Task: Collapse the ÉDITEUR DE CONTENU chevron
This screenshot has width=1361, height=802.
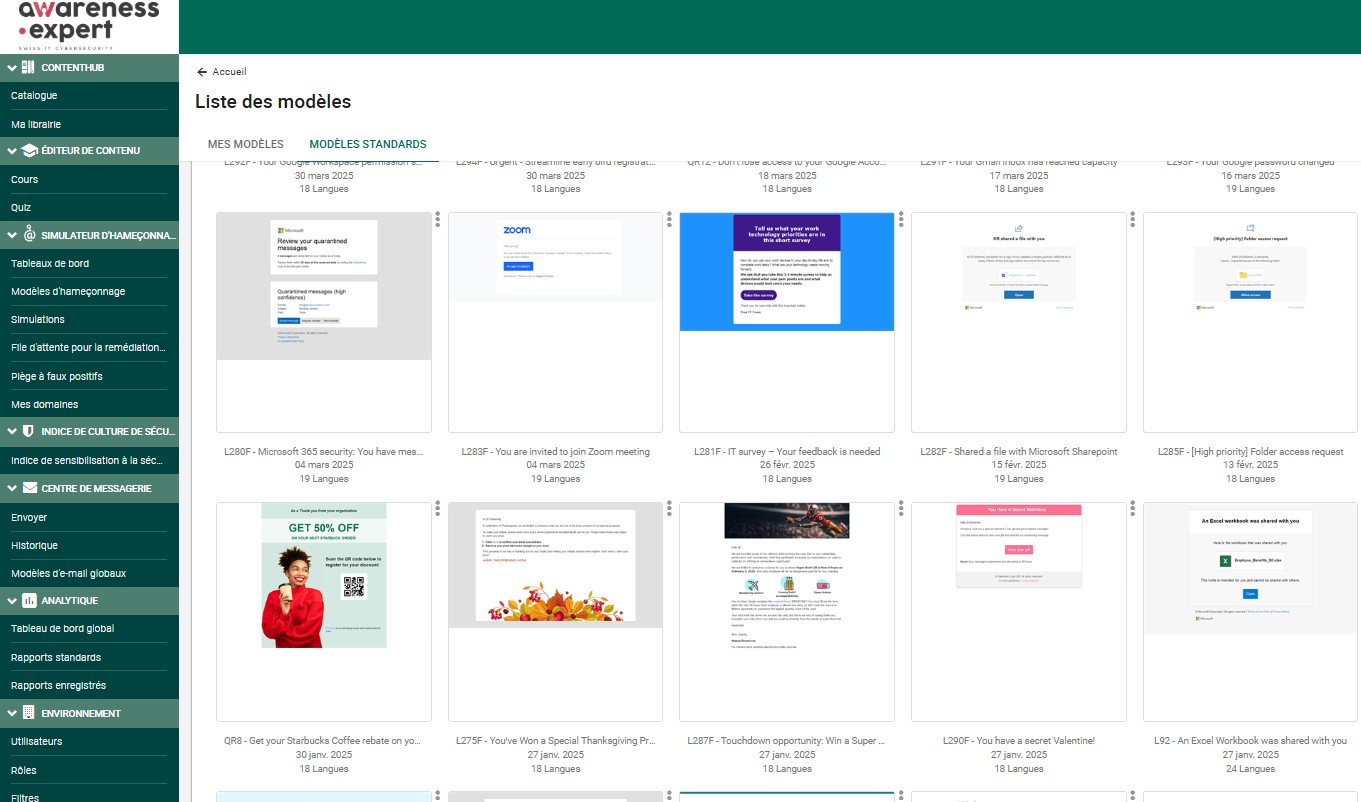Action: pyautogui.click(x=11, y=151)
